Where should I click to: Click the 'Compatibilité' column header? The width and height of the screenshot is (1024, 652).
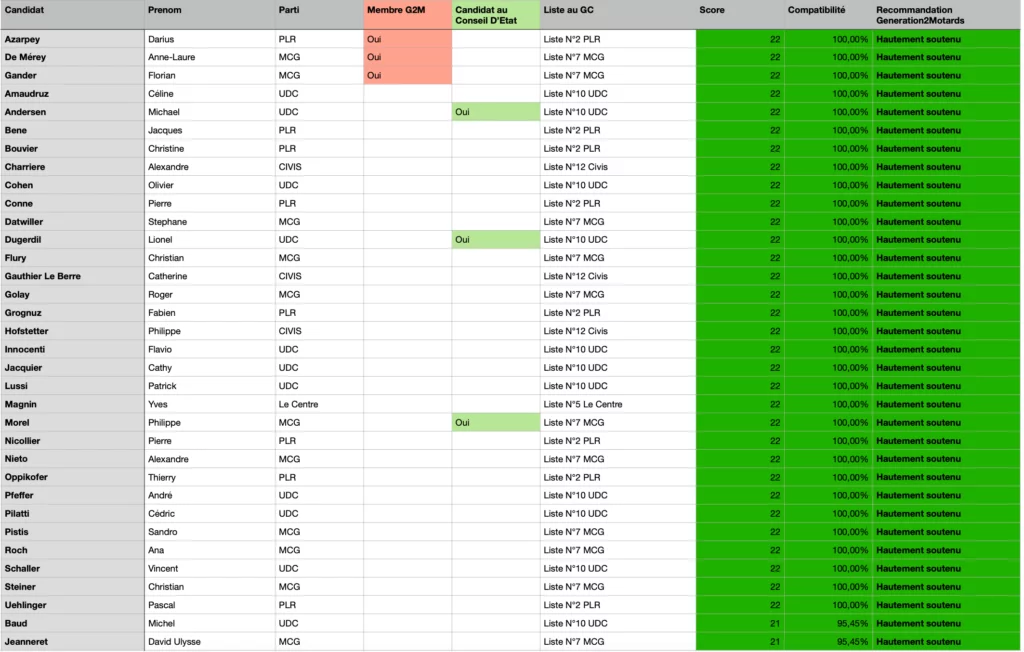[816, 10]
